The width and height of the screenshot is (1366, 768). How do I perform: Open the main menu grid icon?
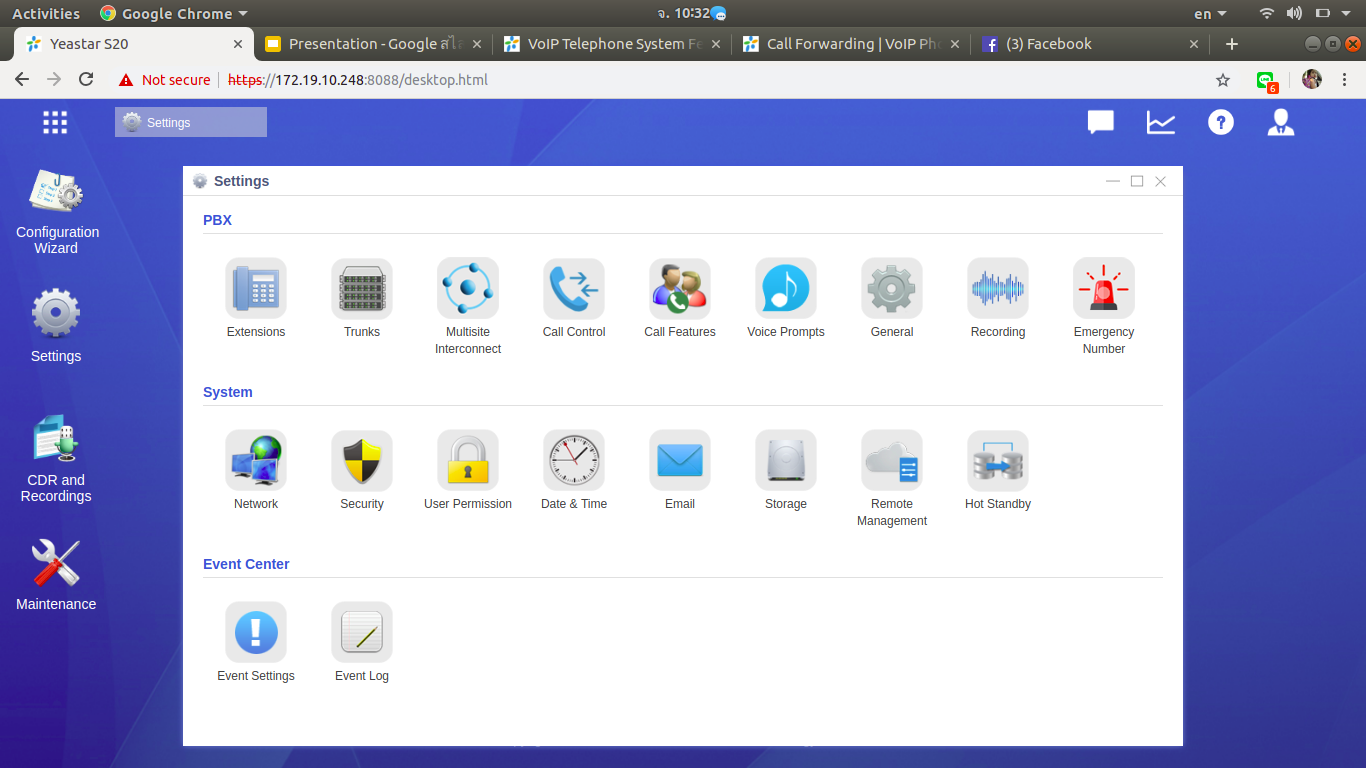55,122
